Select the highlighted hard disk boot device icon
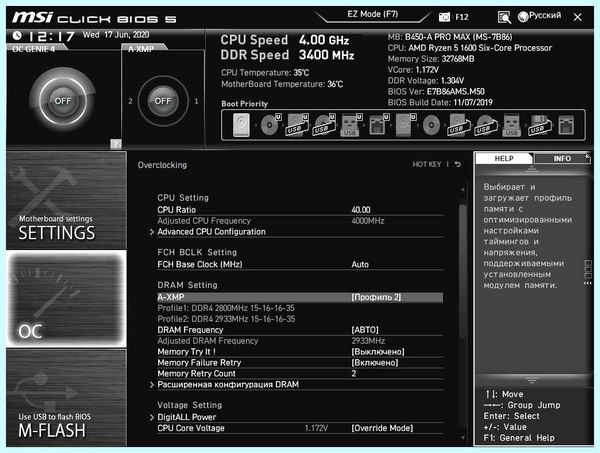600x453 pixels. tap(241, 125)
